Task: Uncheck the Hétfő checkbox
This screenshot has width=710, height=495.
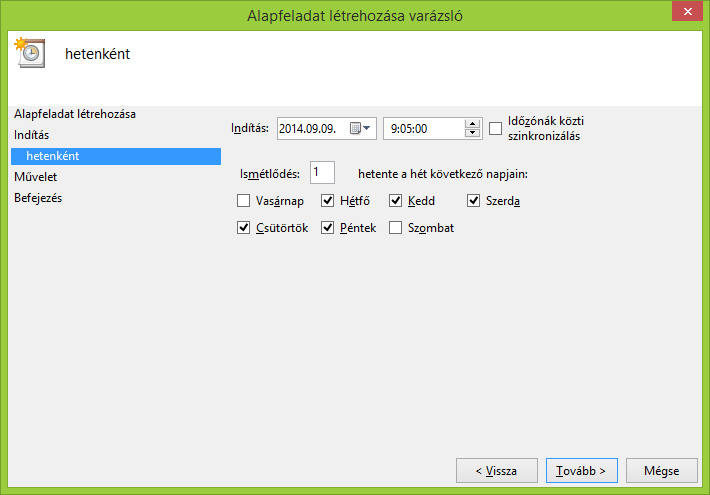Action: [x=328, y=201]
